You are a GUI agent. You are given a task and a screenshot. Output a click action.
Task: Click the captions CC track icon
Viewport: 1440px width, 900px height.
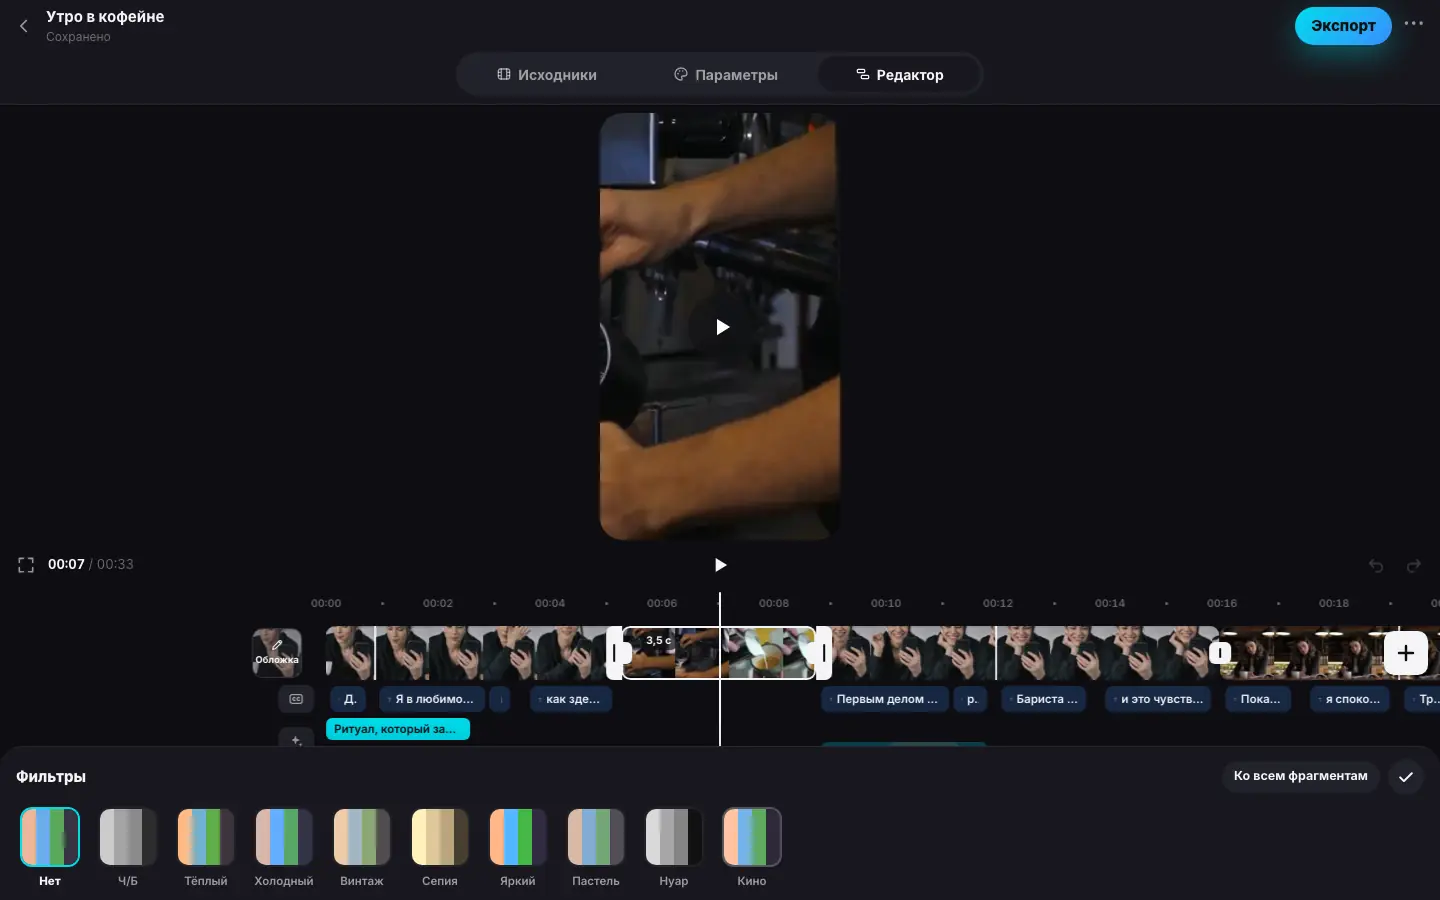pos(296,699)
